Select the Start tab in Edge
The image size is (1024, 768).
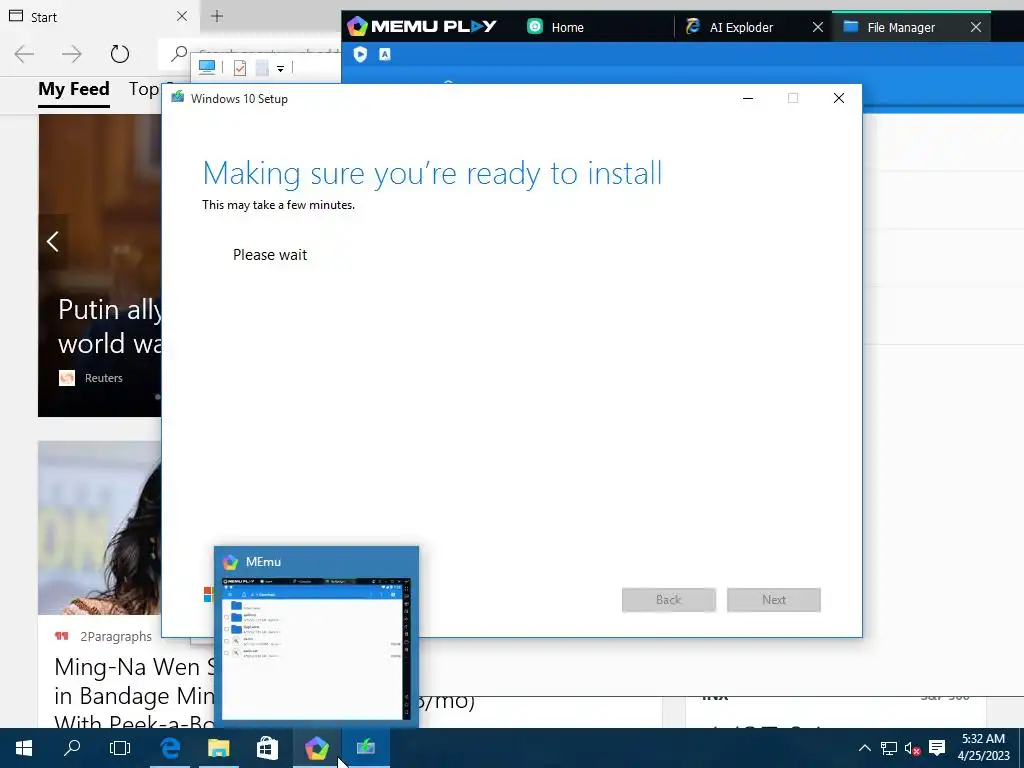[98, 16]
